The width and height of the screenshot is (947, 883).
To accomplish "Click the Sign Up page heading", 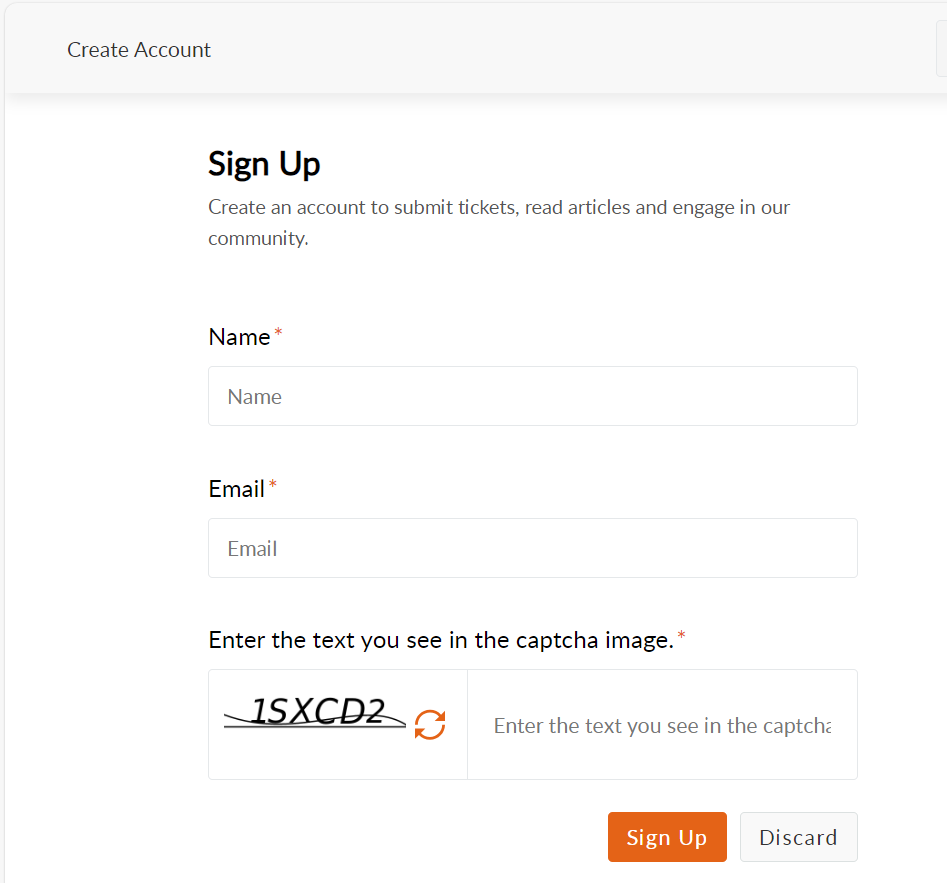I will click(264, 163).
